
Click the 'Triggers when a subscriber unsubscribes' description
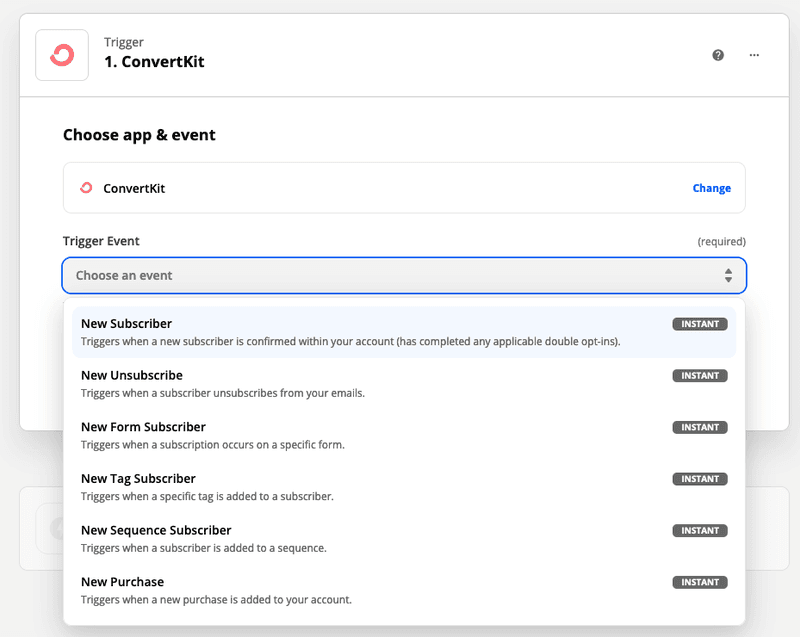[x=223, y=393]
